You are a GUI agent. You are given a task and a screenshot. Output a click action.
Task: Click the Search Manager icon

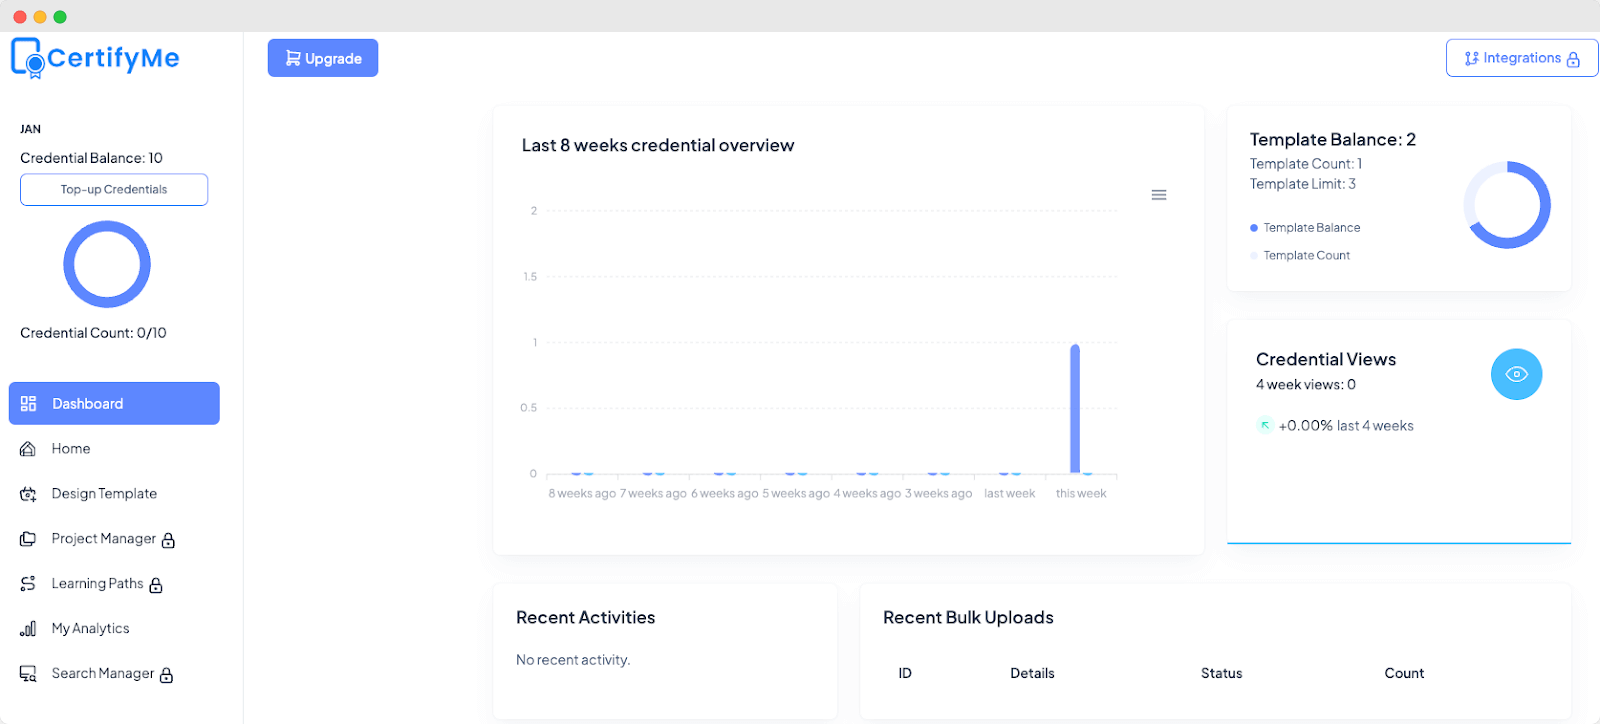click(x=28, y=674)
